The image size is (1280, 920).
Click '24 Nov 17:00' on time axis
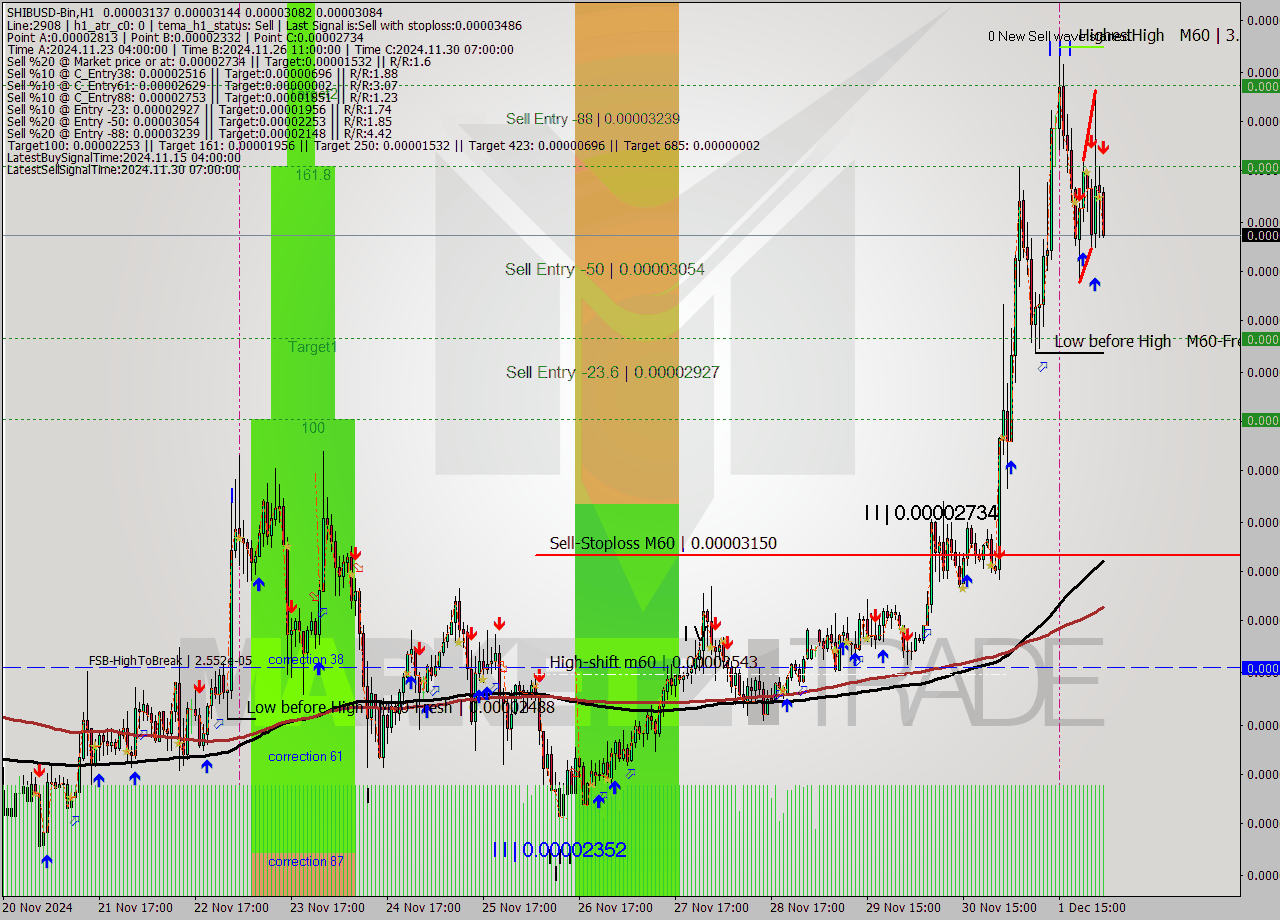click(423, 908)
